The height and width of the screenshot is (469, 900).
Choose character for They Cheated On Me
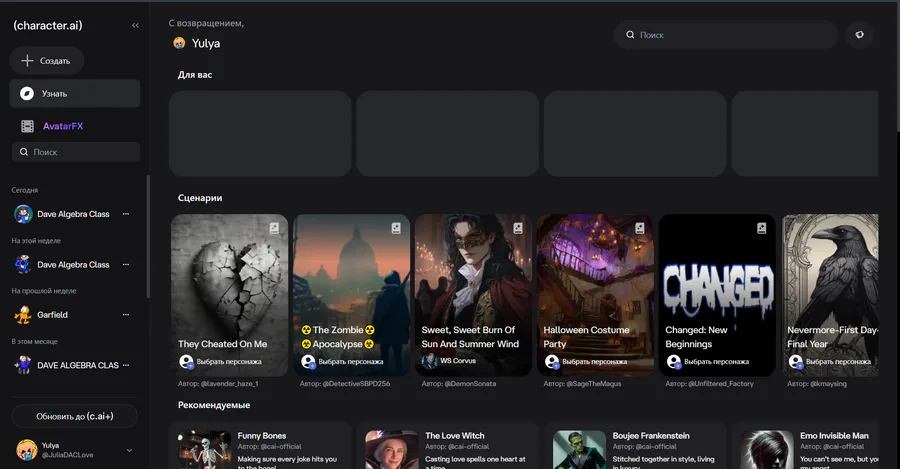tap(220, 362)
